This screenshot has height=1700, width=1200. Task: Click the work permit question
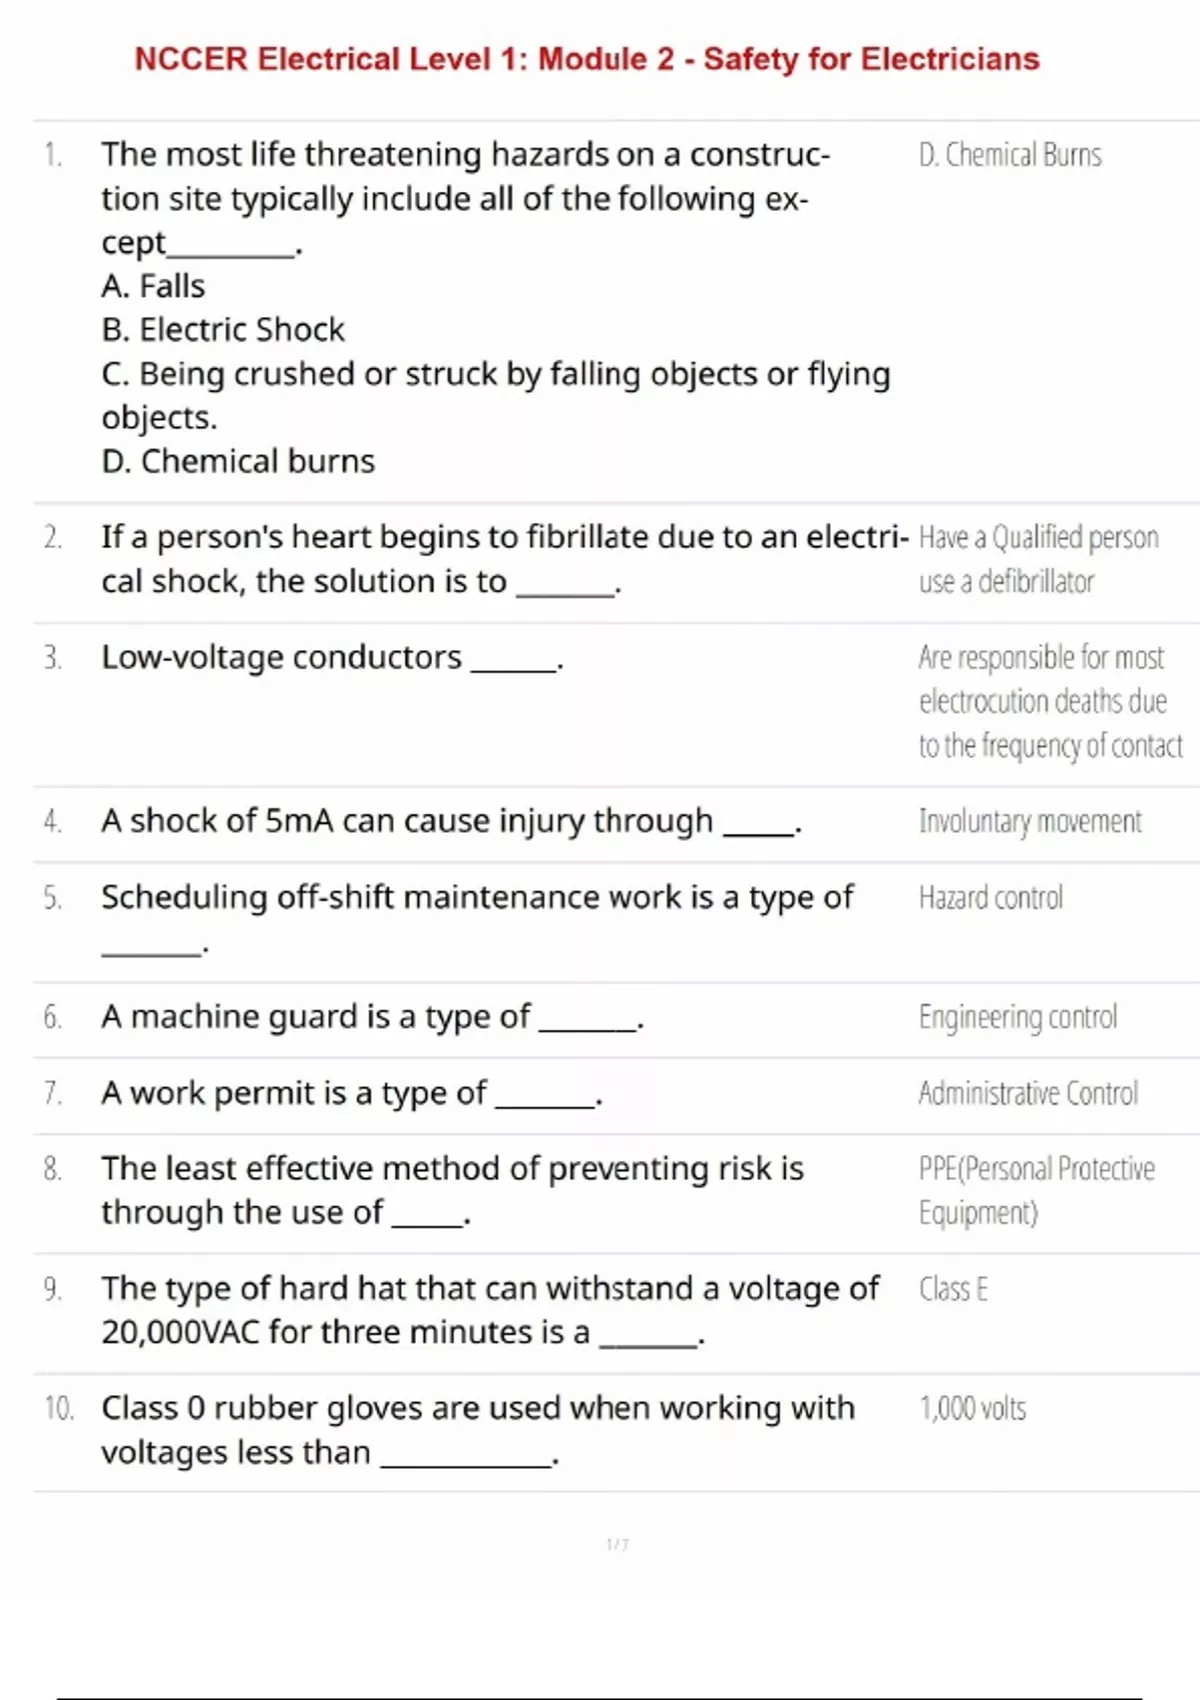pos(294,1093)
